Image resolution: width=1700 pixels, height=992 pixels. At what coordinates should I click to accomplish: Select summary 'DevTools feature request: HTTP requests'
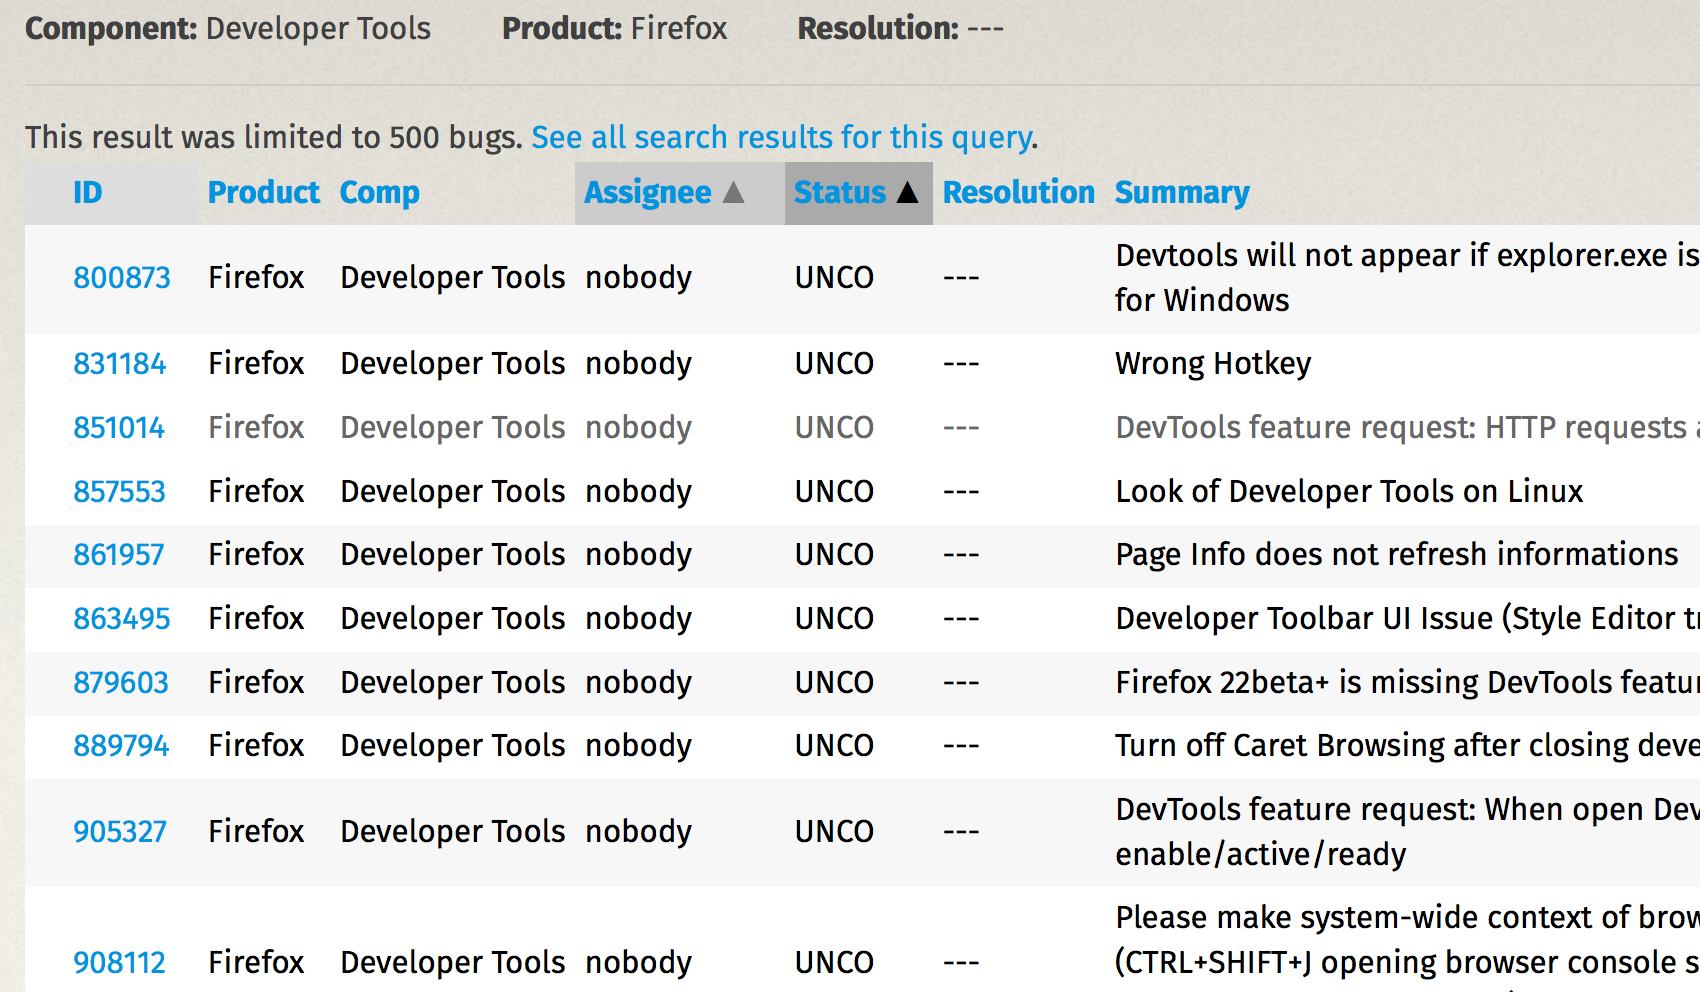coord(1407,428)
